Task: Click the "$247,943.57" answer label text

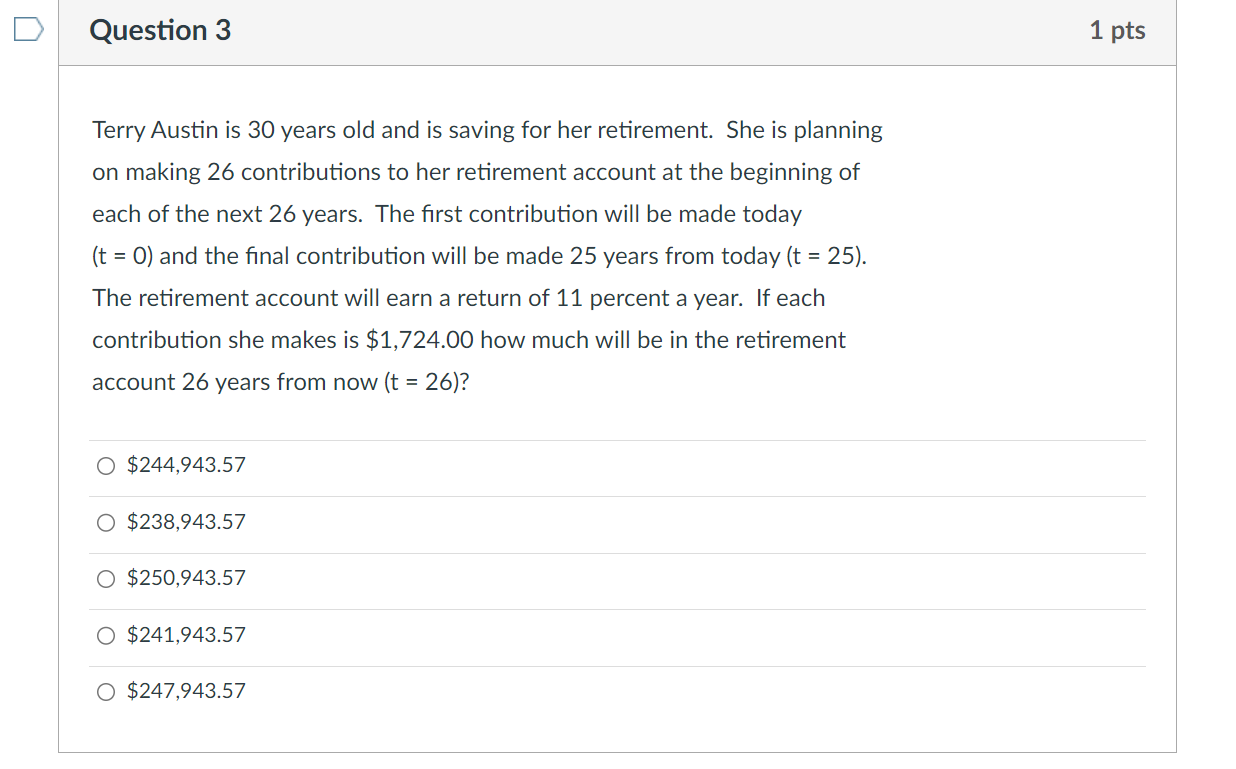Action: 186,692
